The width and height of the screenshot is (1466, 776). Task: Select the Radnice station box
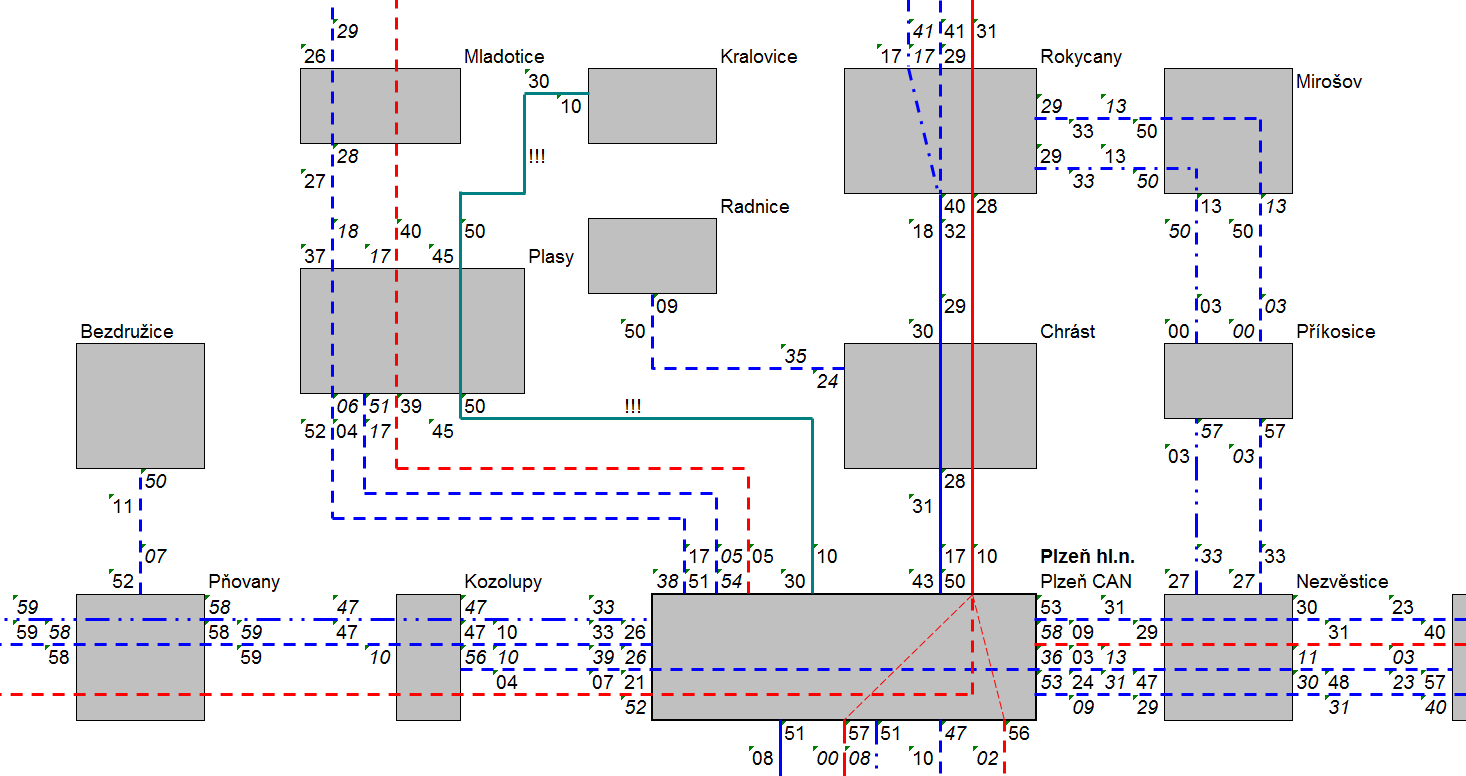(652, 256)
